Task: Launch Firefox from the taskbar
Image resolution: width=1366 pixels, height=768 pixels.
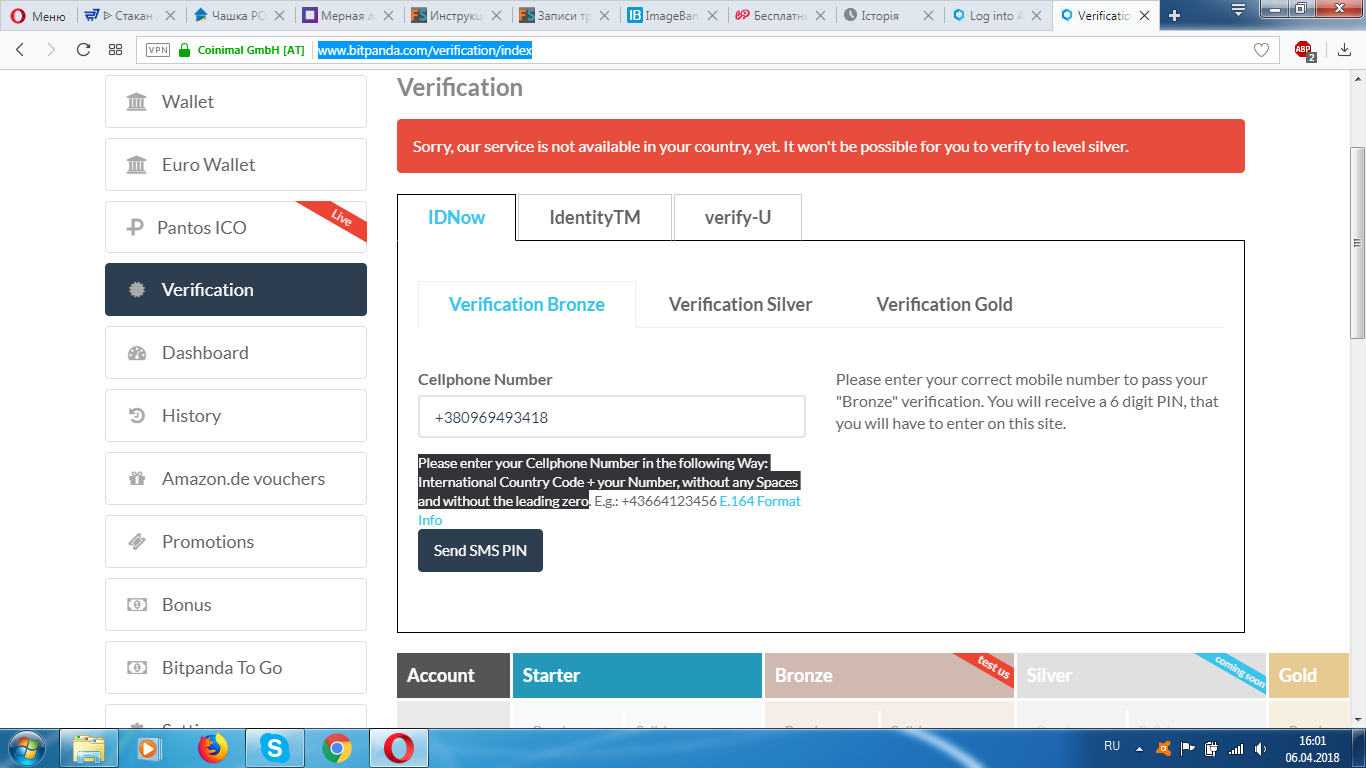Action: (x=212, y=747)
